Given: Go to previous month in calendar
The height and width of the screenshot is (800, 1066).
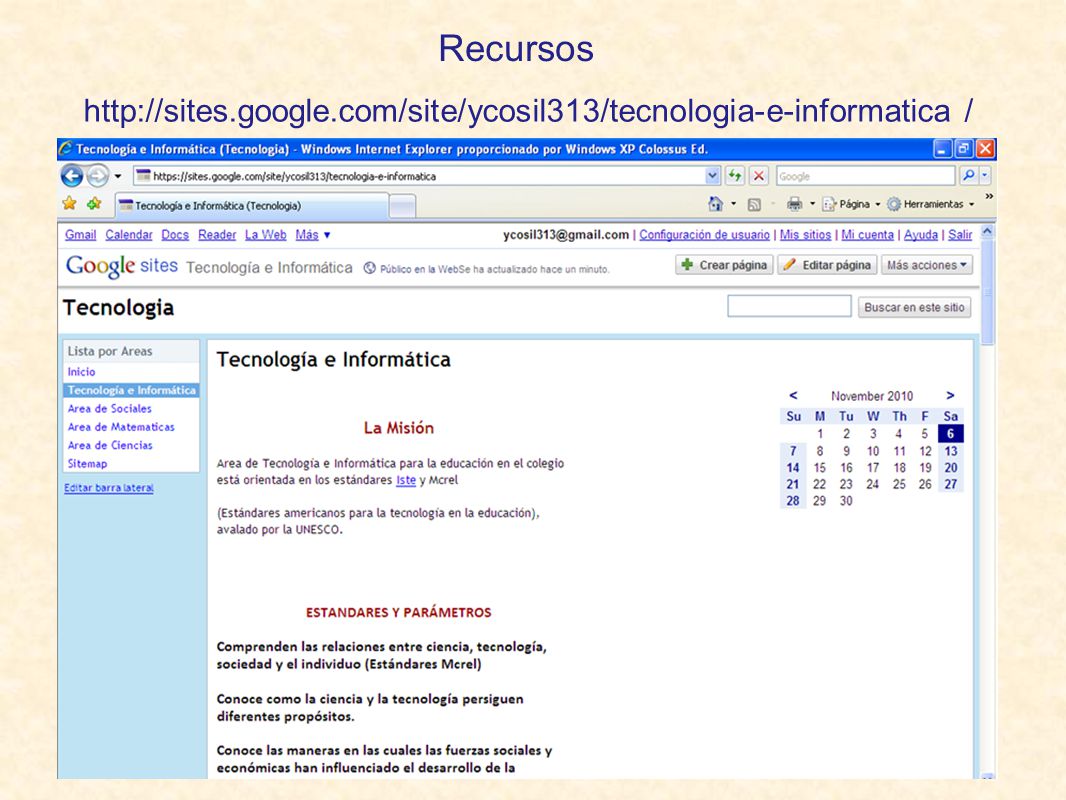Looking at the screenshot, I should click(x=793, y=395).
